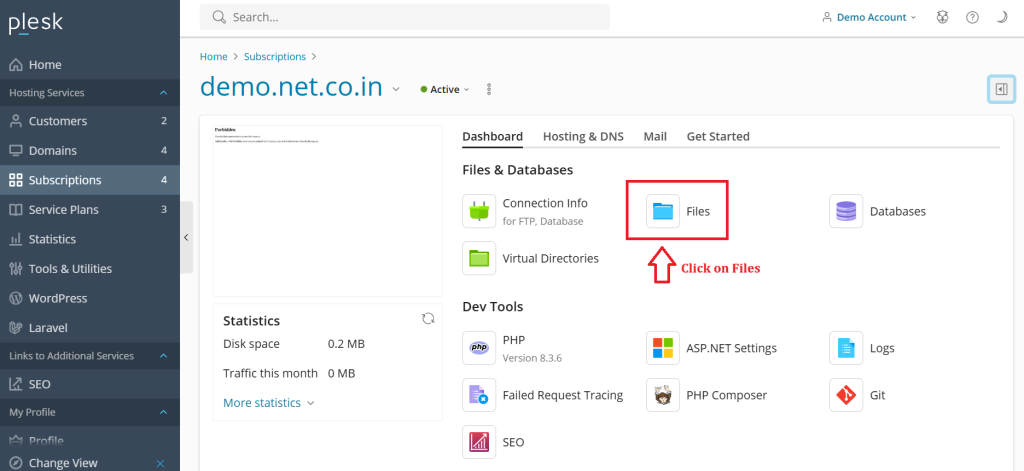Click the Subscriptions breadcrumb link
The height and width of the screenshot is (471, 1024).
point(275,57)
